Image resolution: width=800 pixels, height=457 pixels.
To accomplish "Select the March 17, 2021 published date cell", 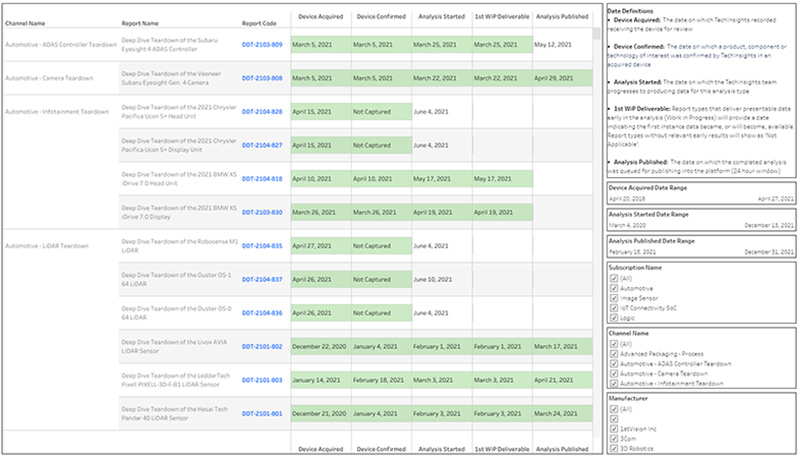I will (562, 347).
